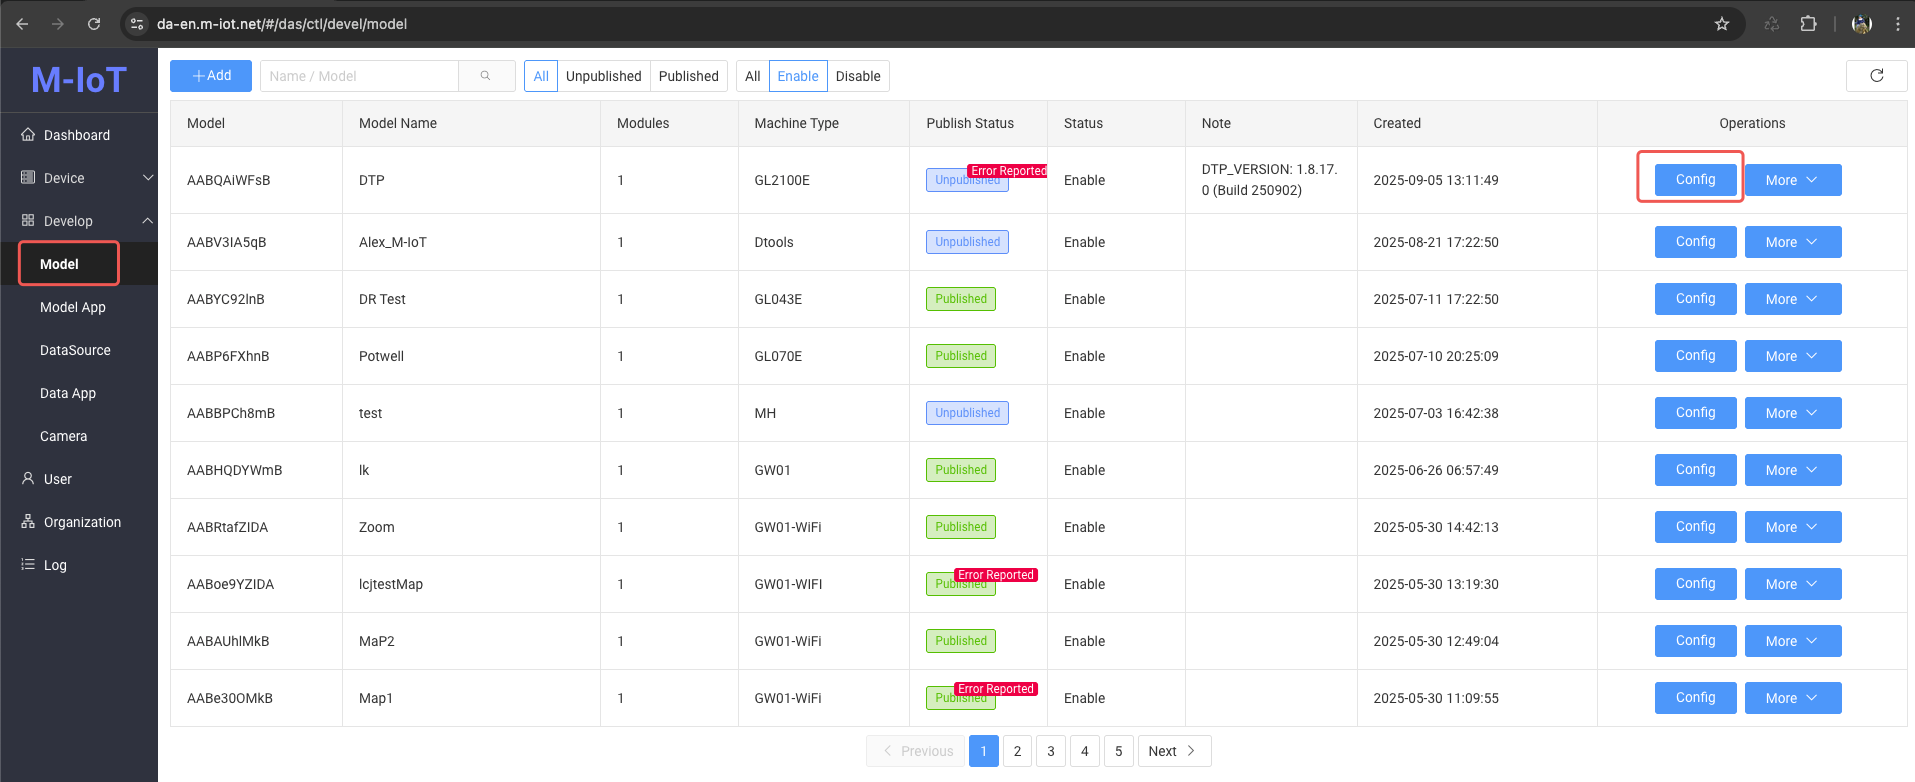Click the refresh table icon button

[1876, 76]
